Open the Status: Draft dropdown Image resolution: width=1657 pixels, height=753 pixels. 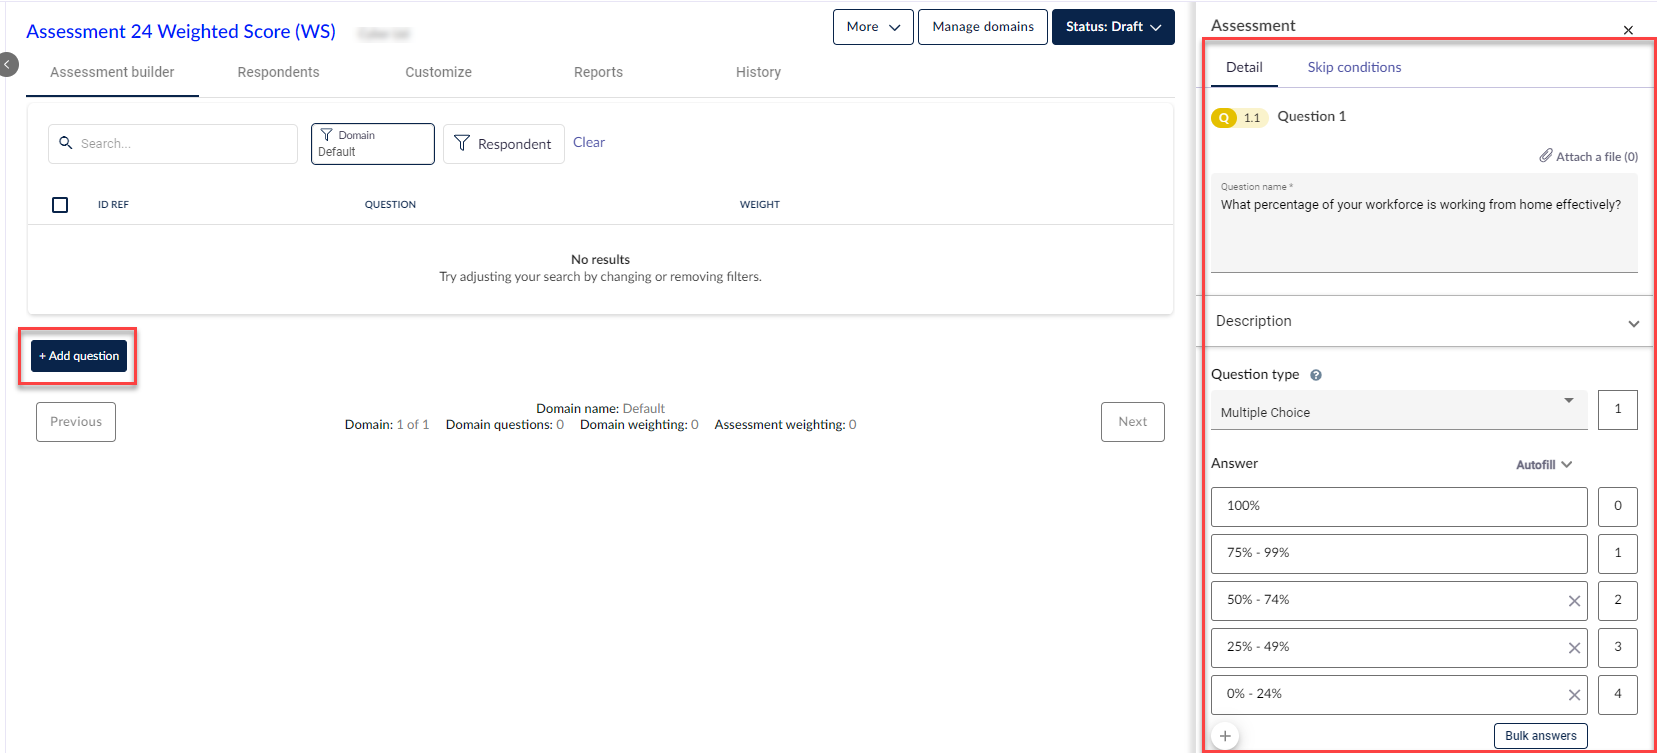[1113, 27]
